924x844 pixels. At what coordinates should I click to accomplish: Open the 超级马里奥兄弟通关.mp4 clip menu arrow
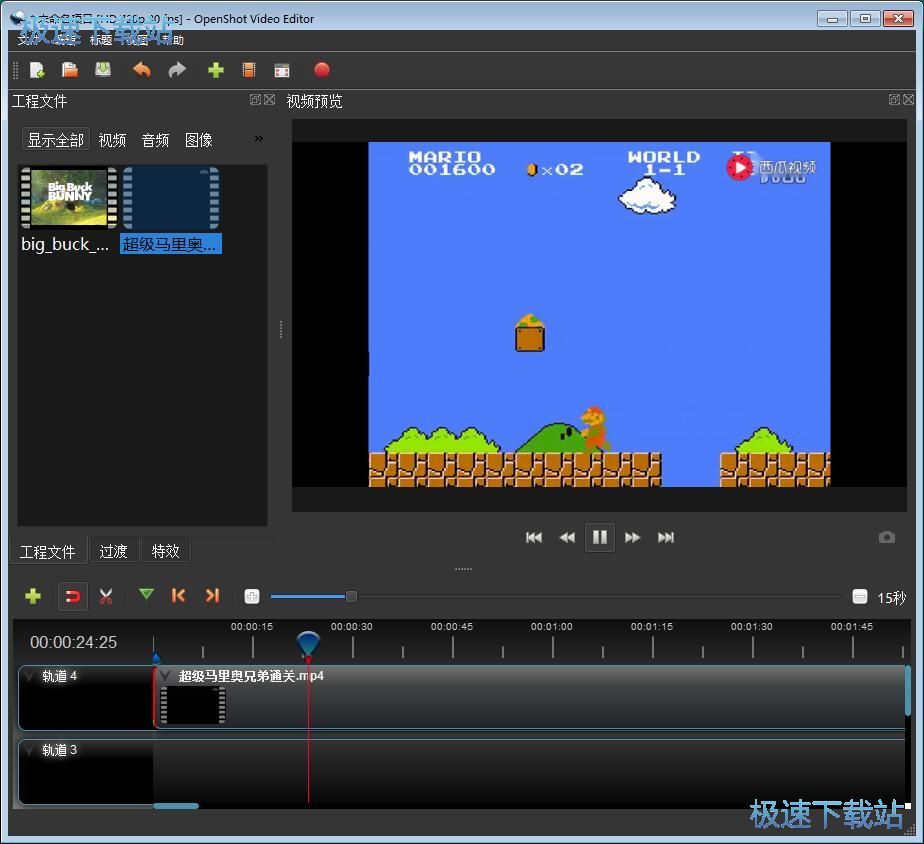166,675
